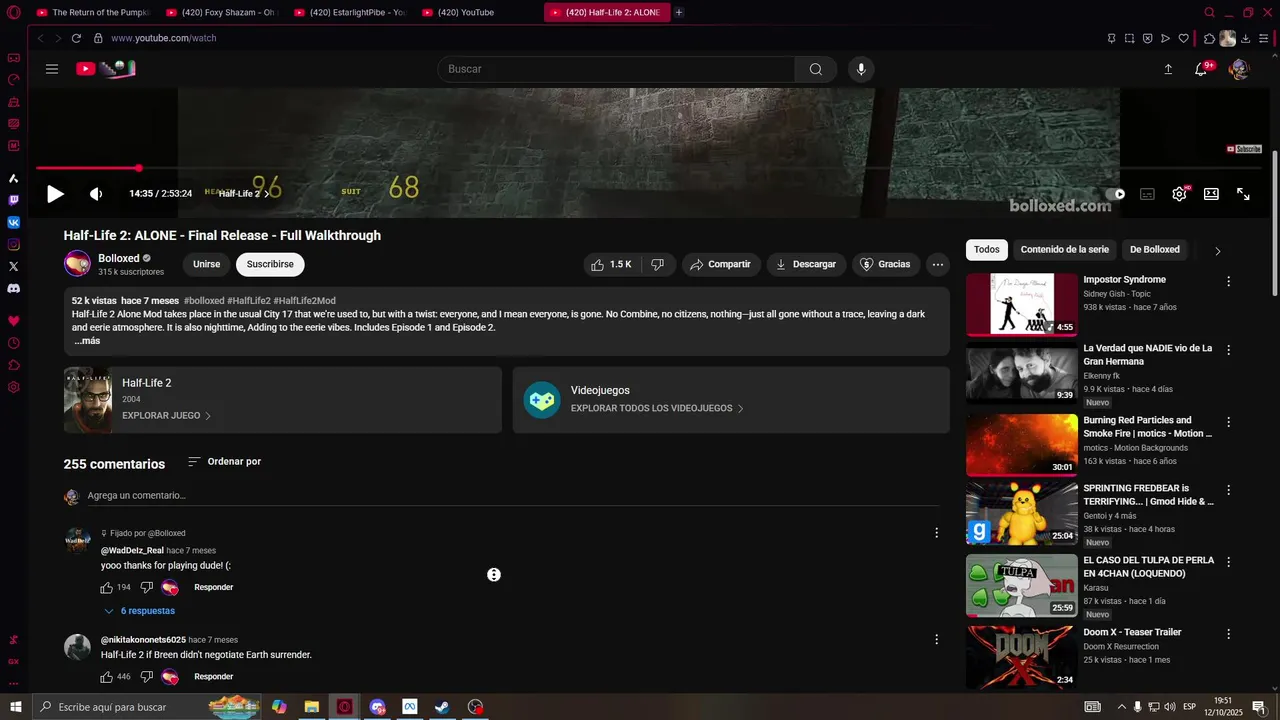
Task: Click the search magnifier button
Action: 816,69
